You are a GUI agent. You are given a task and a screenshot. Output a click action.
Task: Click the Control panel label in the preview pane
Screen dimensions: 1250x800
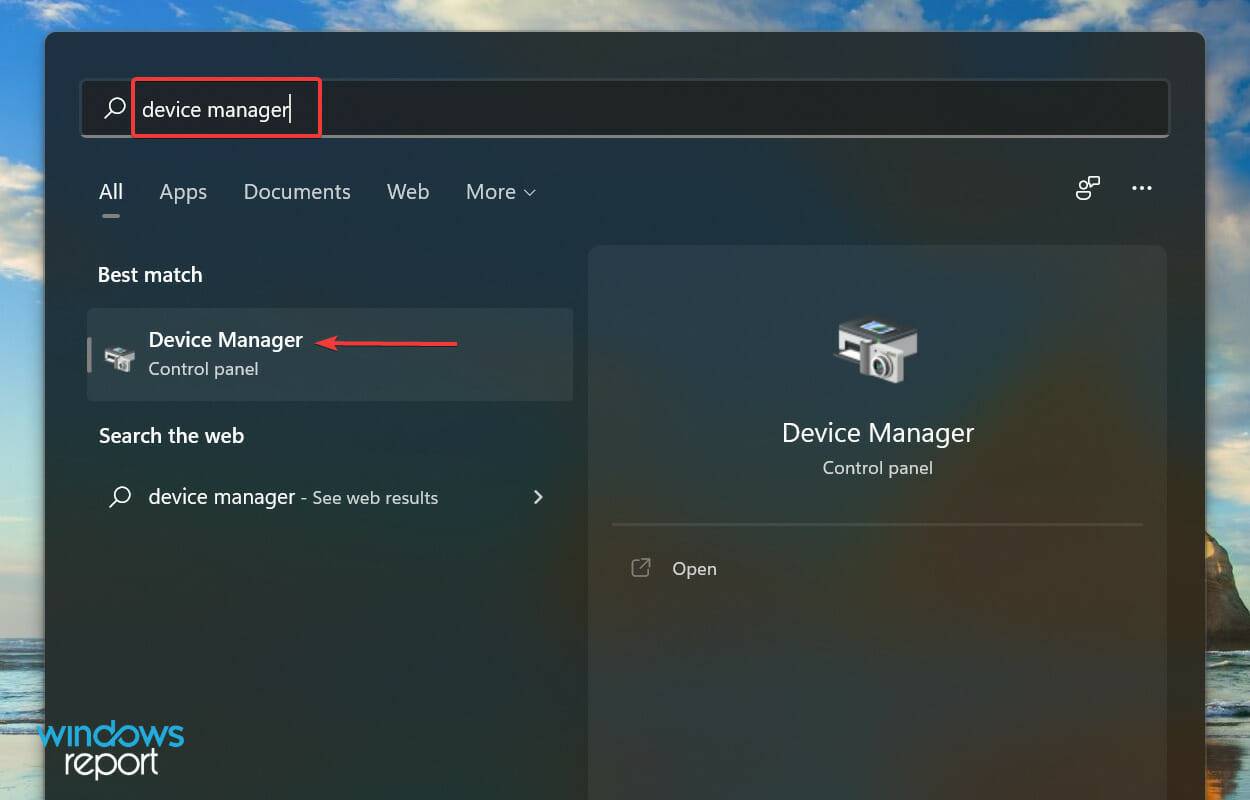pos(877,467)
